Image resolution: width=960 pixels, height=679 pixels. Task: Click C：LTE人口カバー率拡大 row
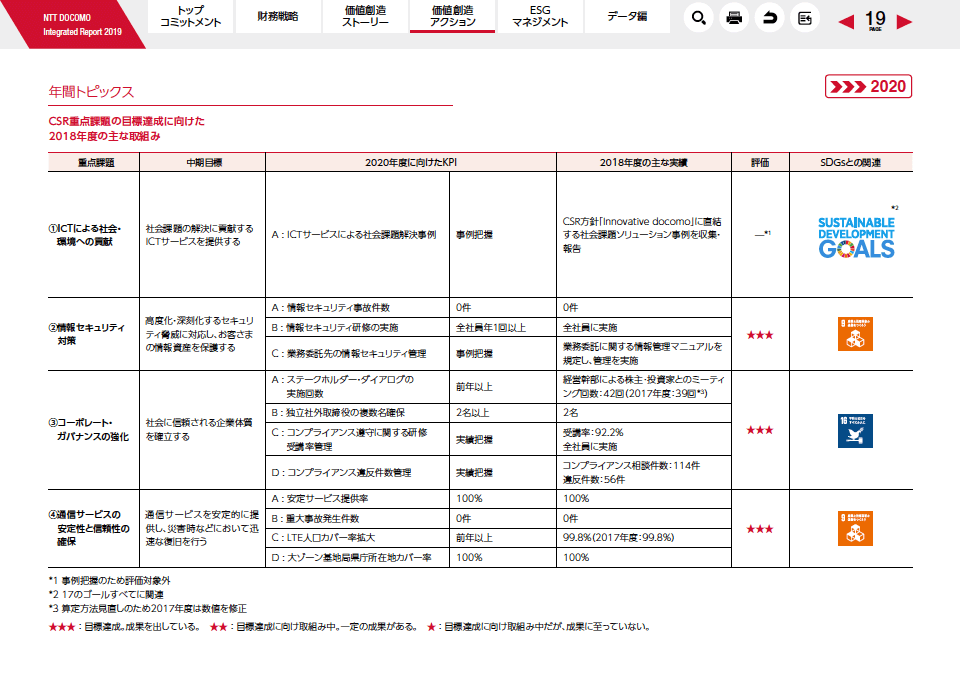(x=357, y=538)
